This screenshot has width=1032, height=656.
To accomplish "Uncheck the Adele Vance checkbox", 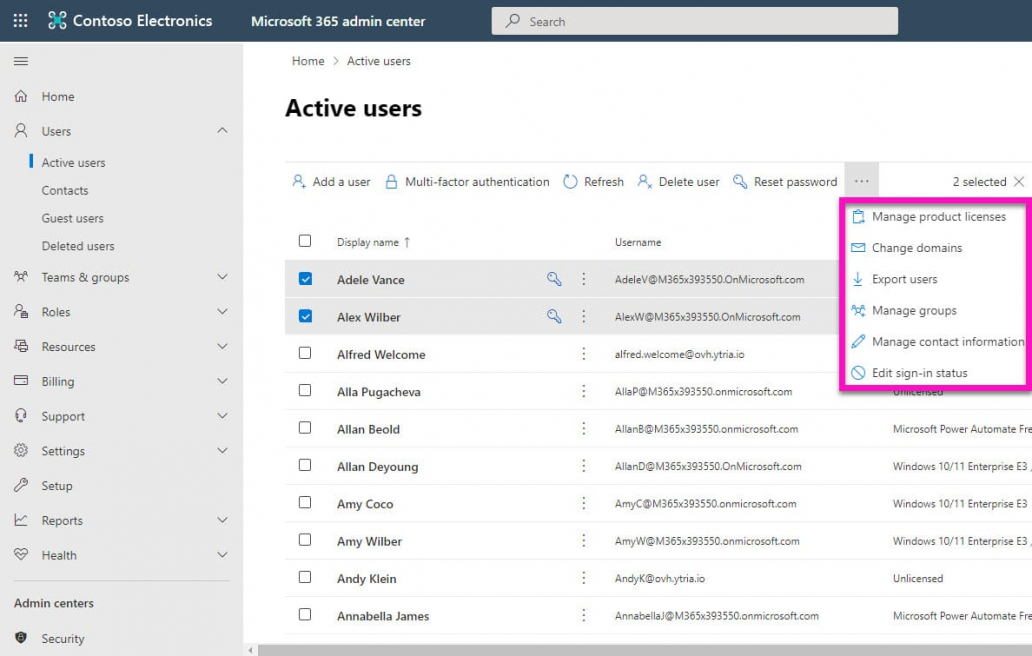I will click(x=305, y=278).
